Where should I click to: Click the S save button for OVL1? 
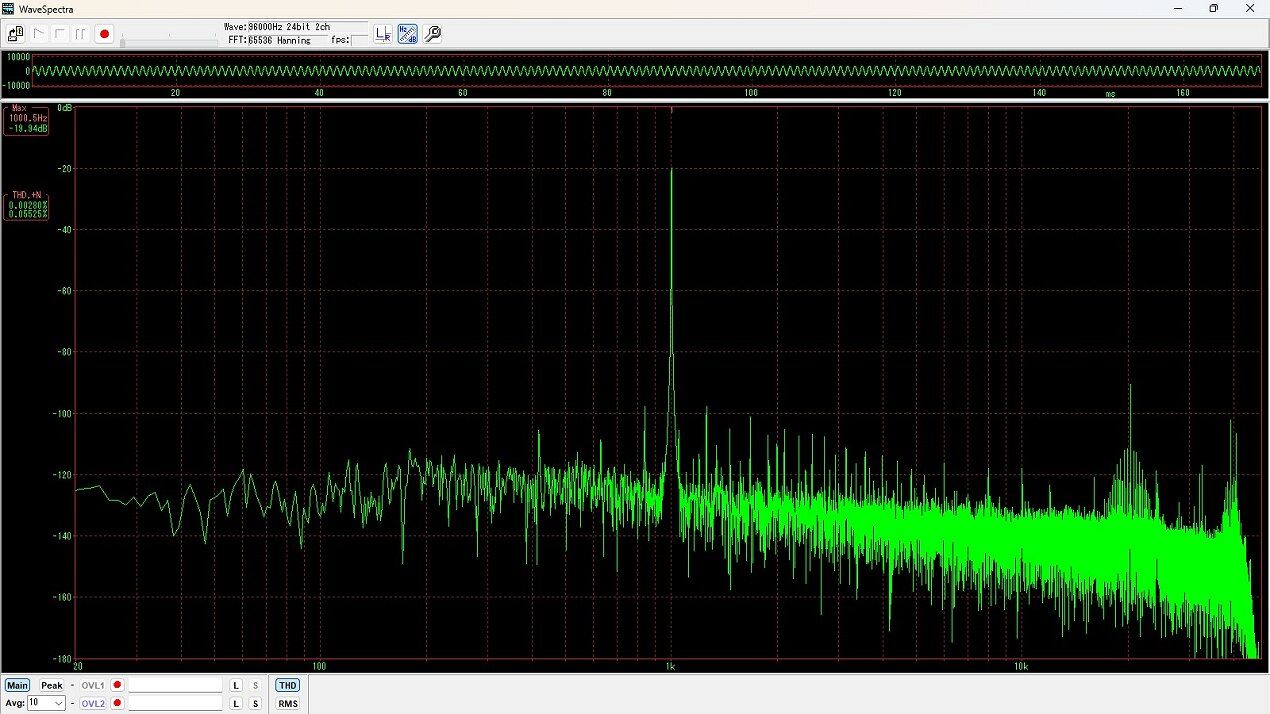tap(255, 686)
